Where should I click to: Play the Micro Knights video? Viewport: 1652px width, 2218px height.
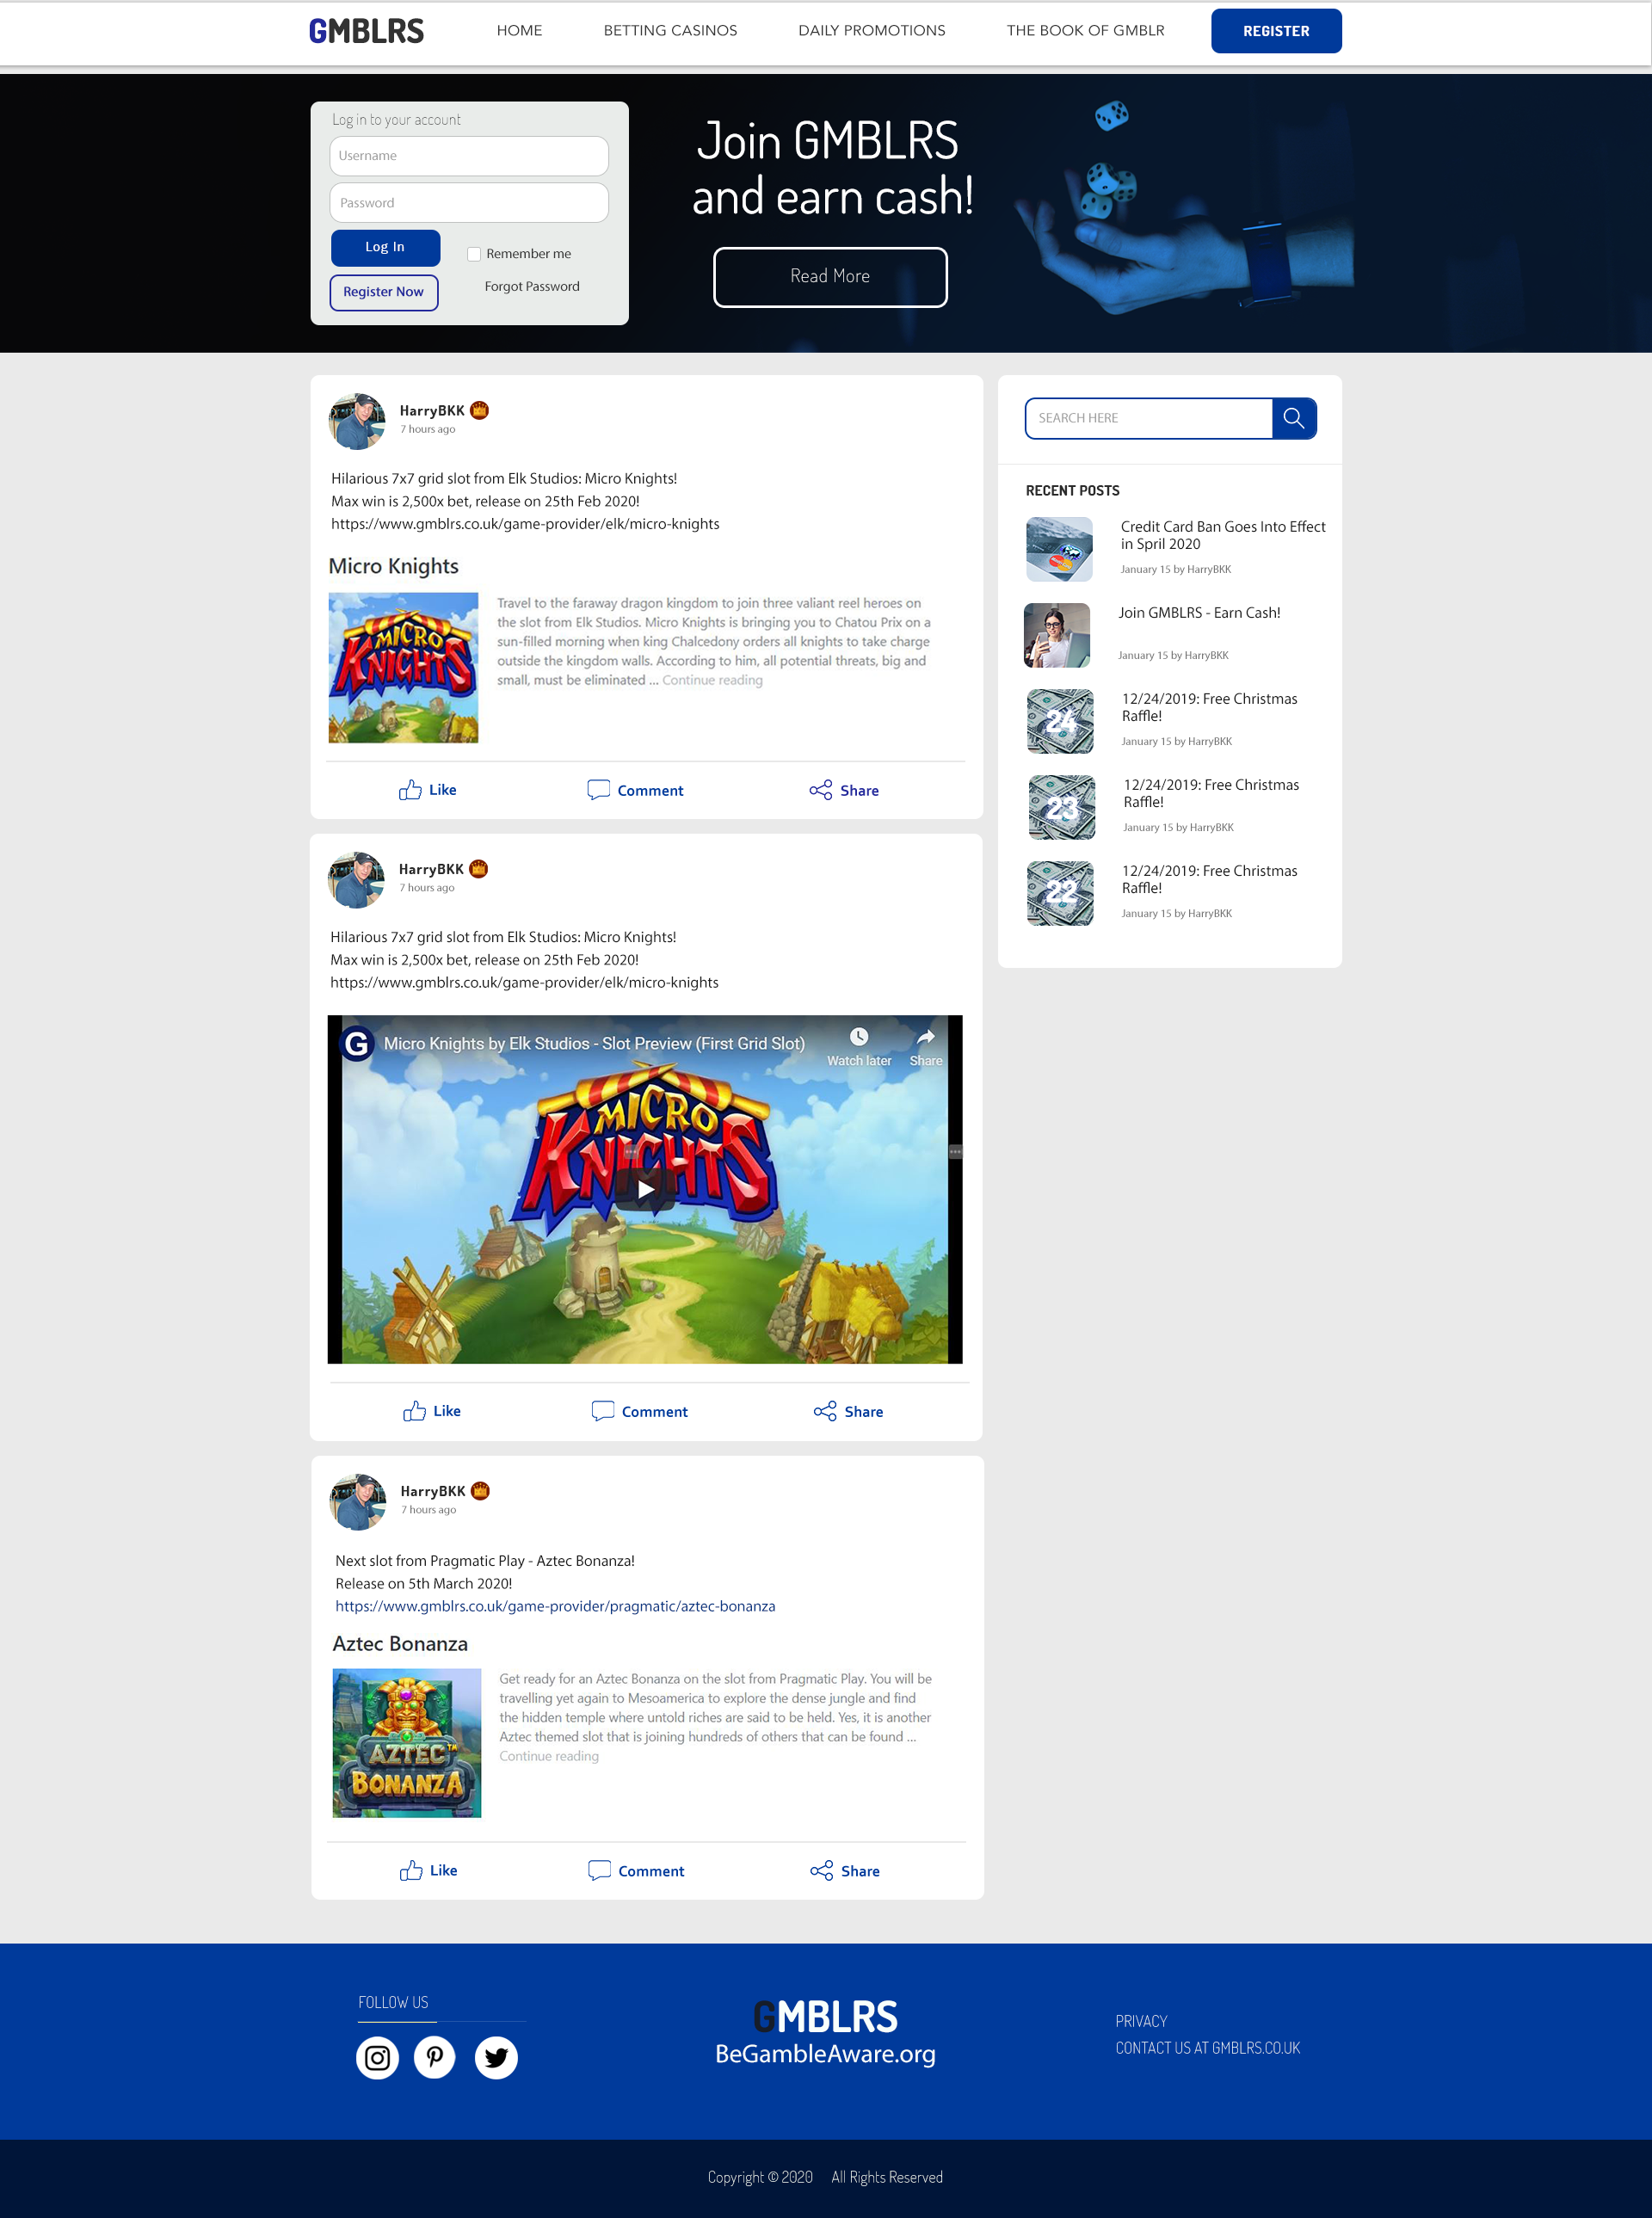tap(645, 1189)
